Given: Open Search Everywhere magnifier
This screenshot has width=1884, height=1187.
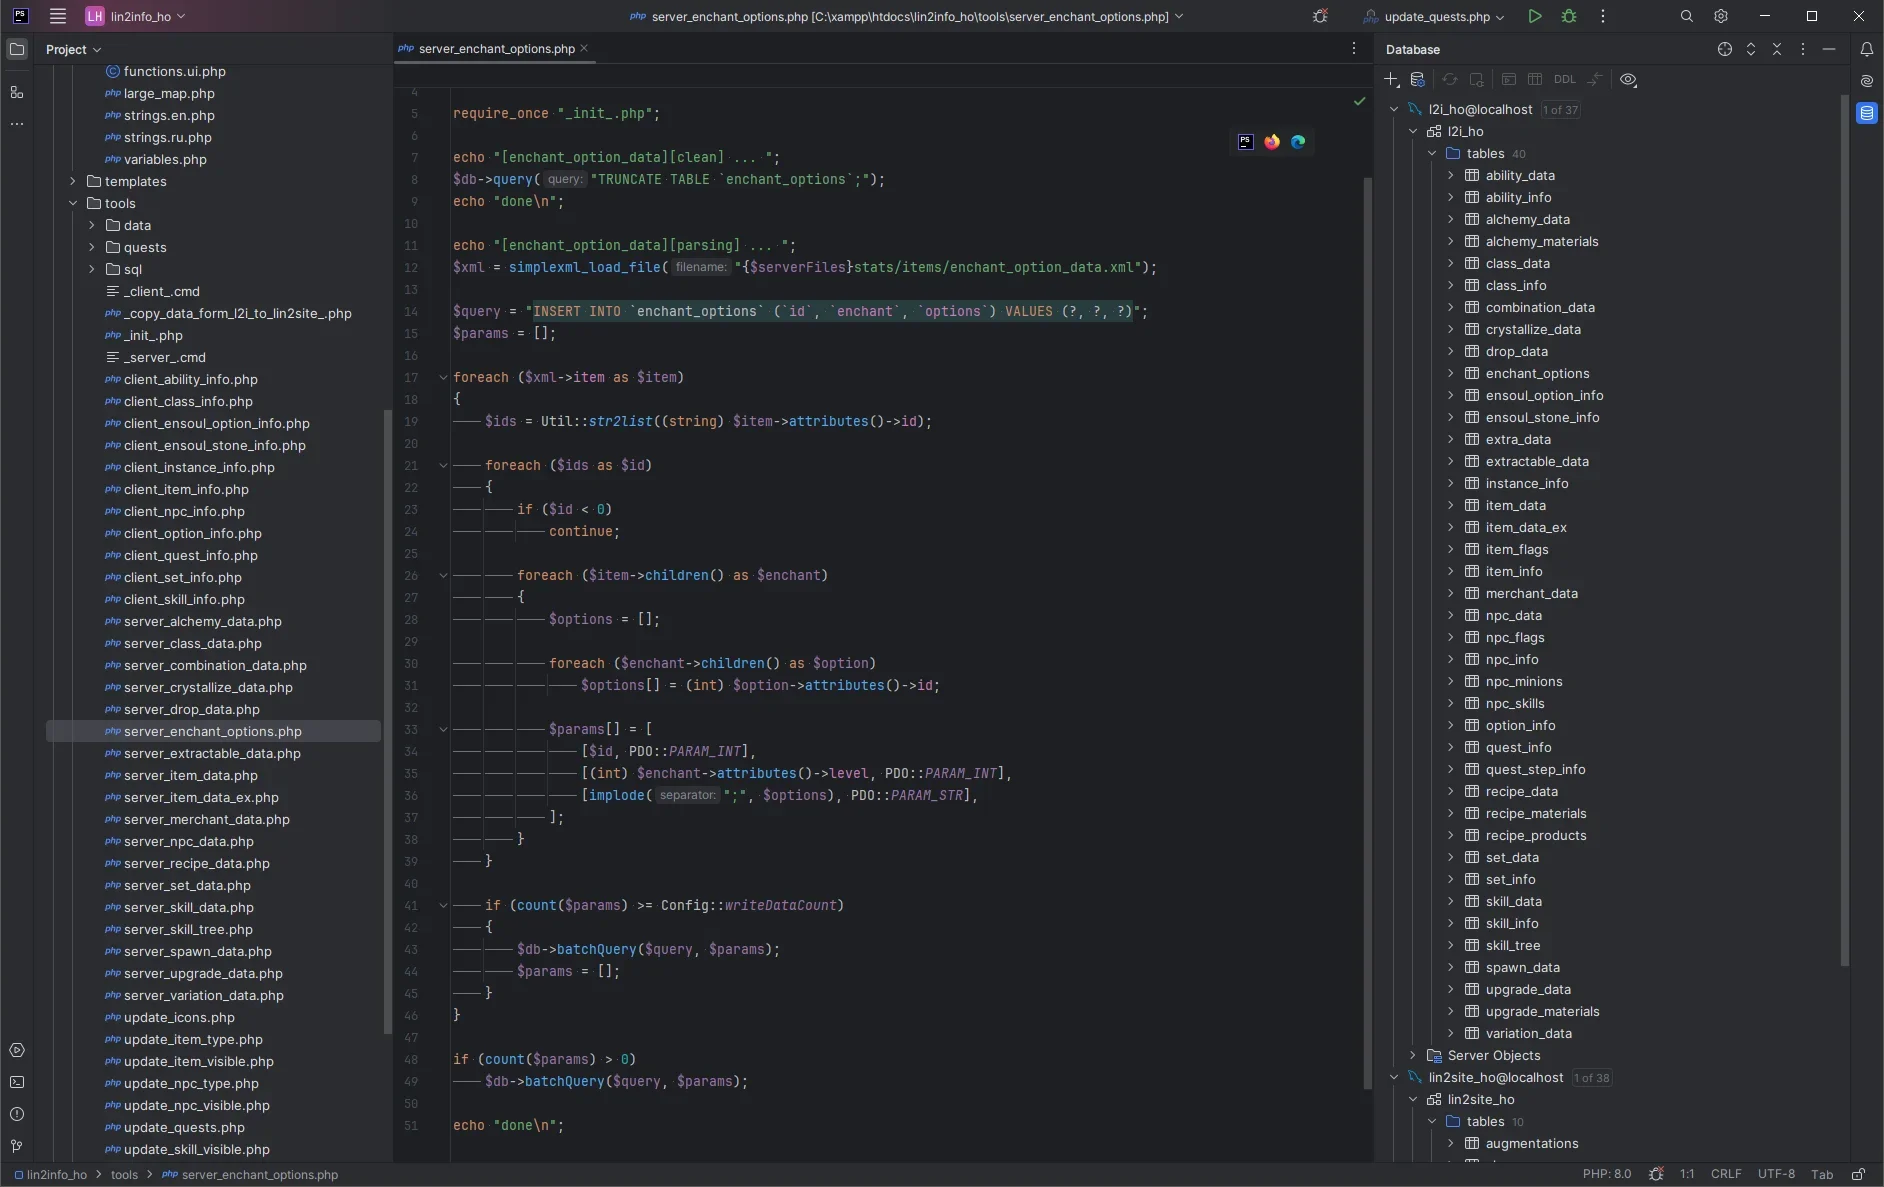Looking at the screenshot, I should [x=1687, y=16].
